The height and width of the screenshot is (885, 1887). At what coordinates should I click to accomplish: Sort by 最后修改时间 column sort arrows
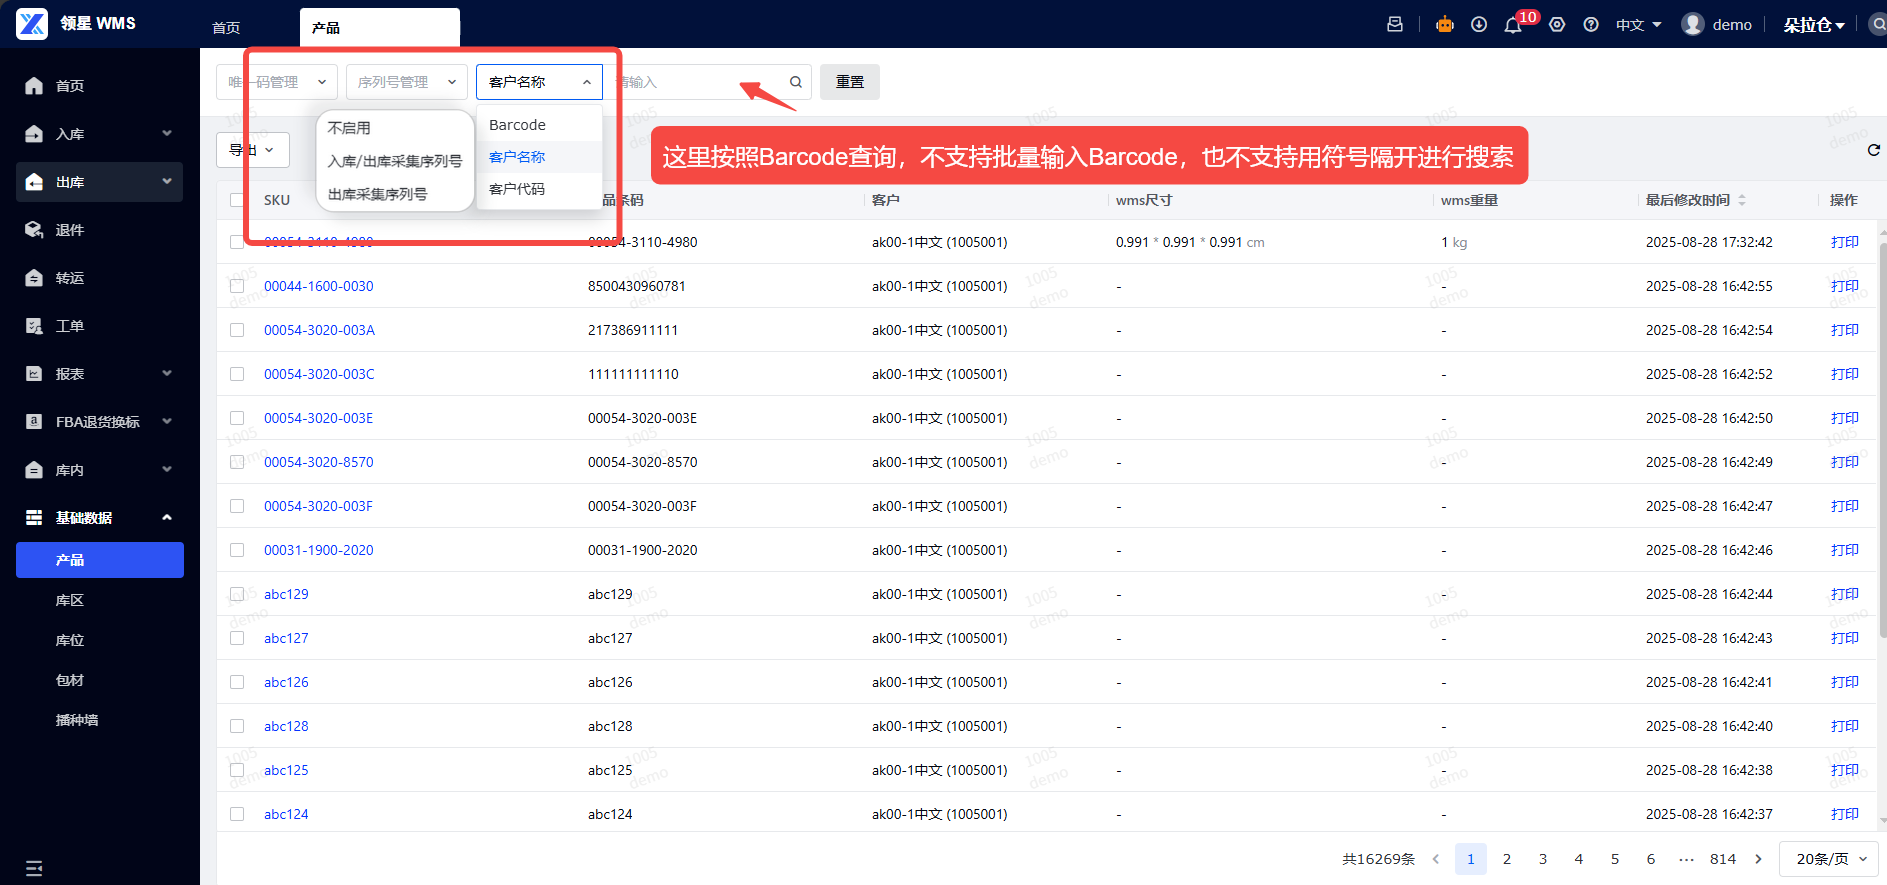pos(1742,200)
